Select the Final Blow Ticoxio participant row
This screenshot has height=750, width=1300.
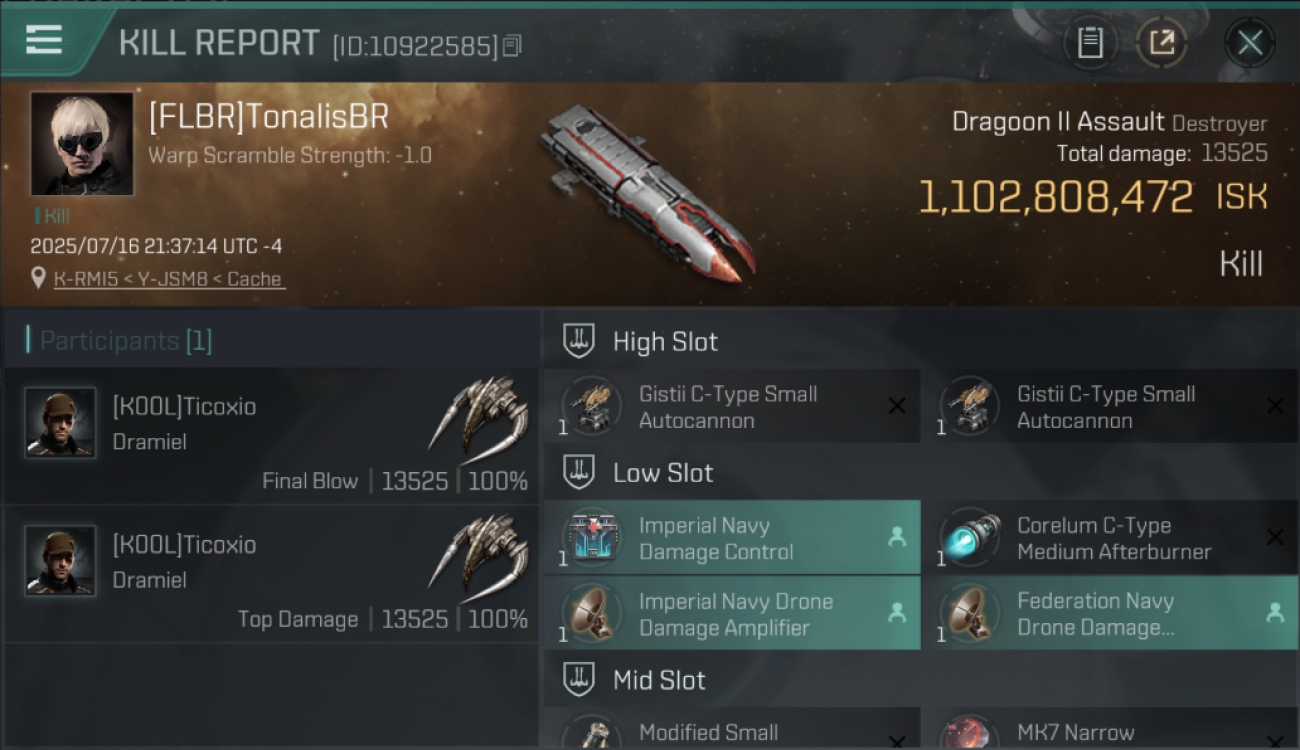271,435
